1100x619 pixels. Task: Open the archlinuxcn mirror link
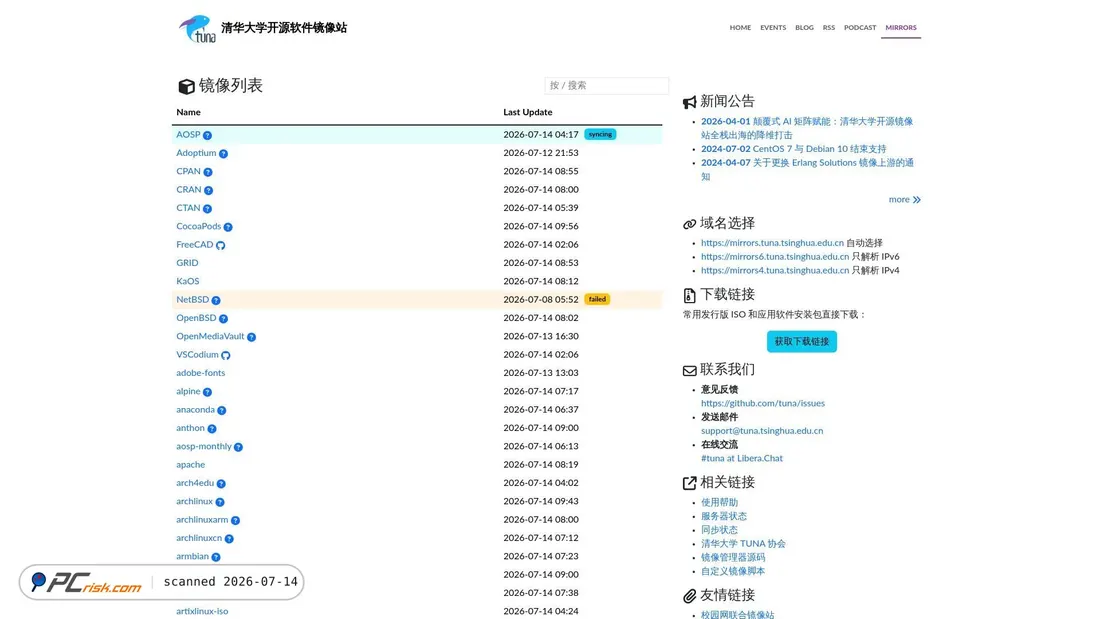click(x=199, y=538)
